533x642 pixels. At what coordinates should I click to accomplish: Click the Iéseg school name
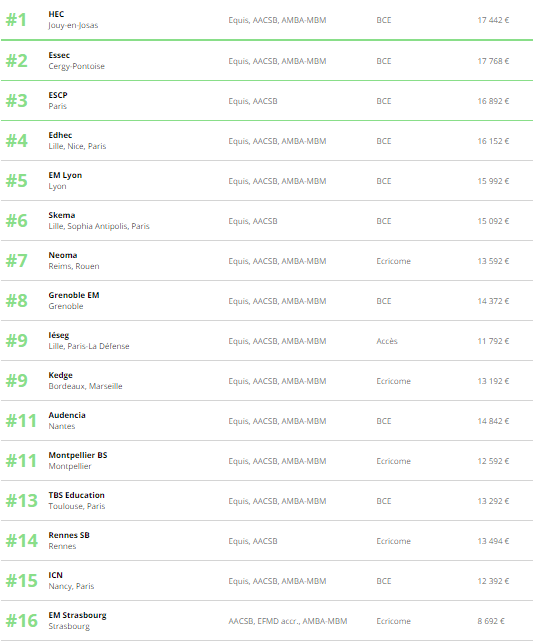[59, 335]
